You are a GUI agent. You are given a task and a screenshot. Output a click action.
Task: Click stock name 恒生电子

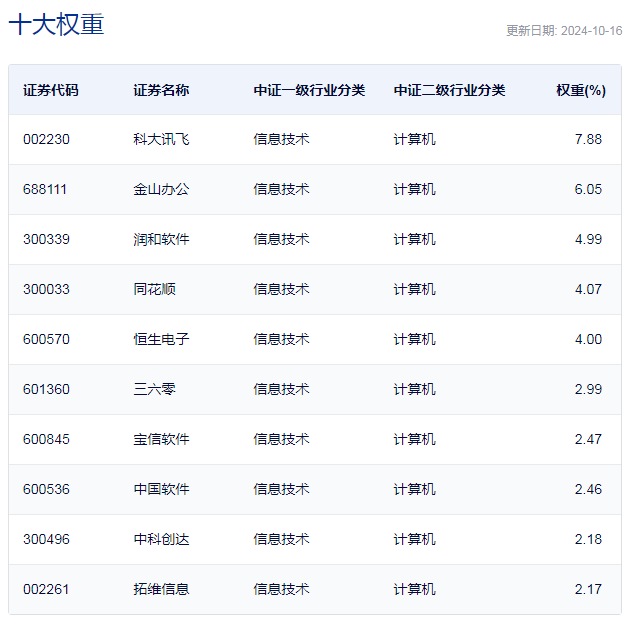pos(161,340)
